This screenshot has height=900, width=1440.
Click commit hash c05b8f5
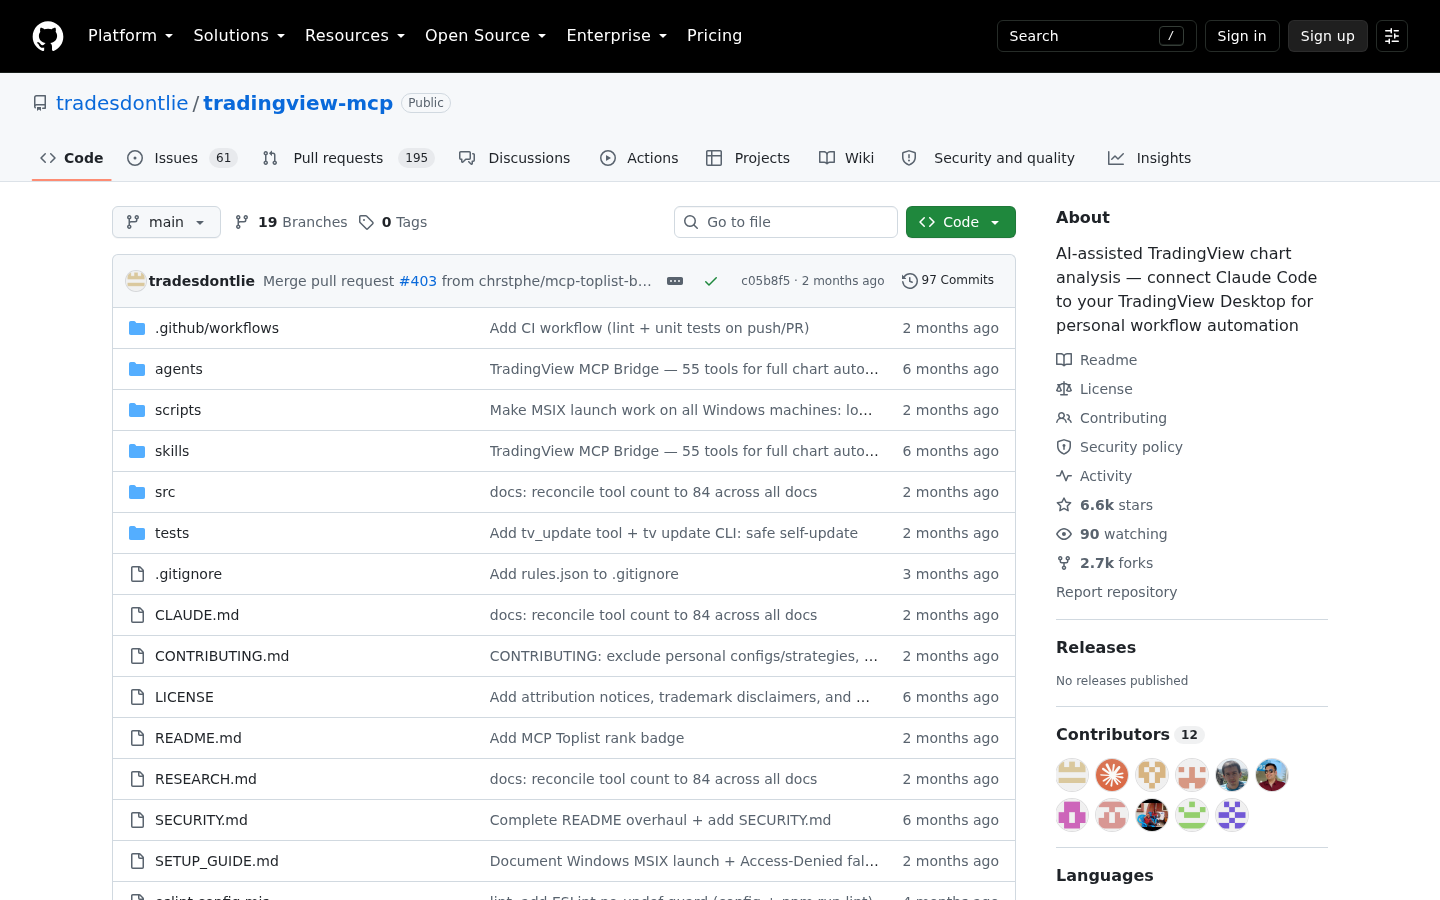pos(765,281)
